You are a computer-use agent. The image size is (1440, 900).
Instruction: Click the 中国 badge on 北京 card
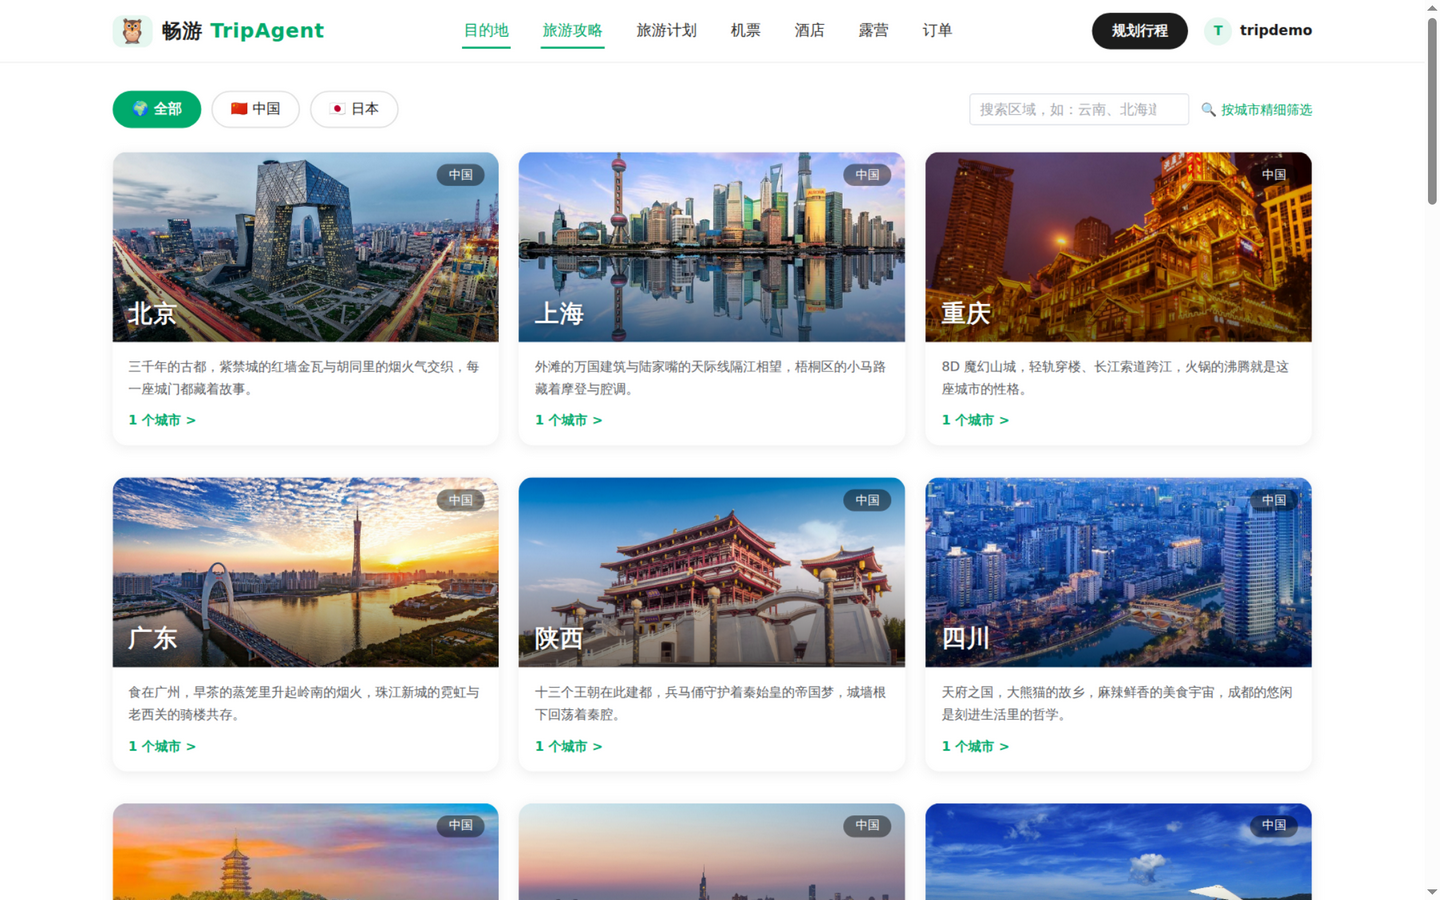pos(460,175)
